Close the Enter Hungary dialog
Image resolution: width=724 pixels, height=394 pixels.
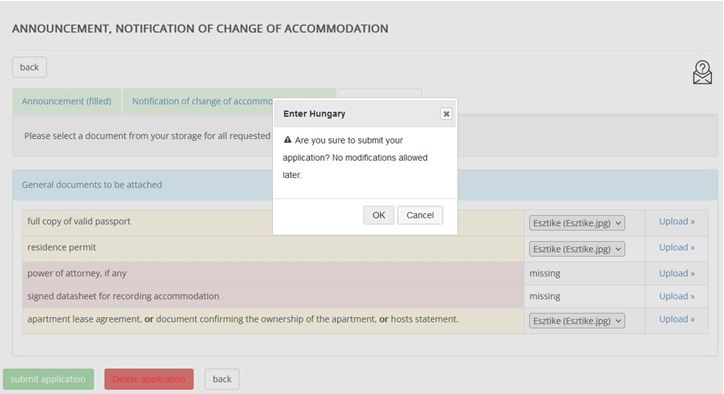446,114
